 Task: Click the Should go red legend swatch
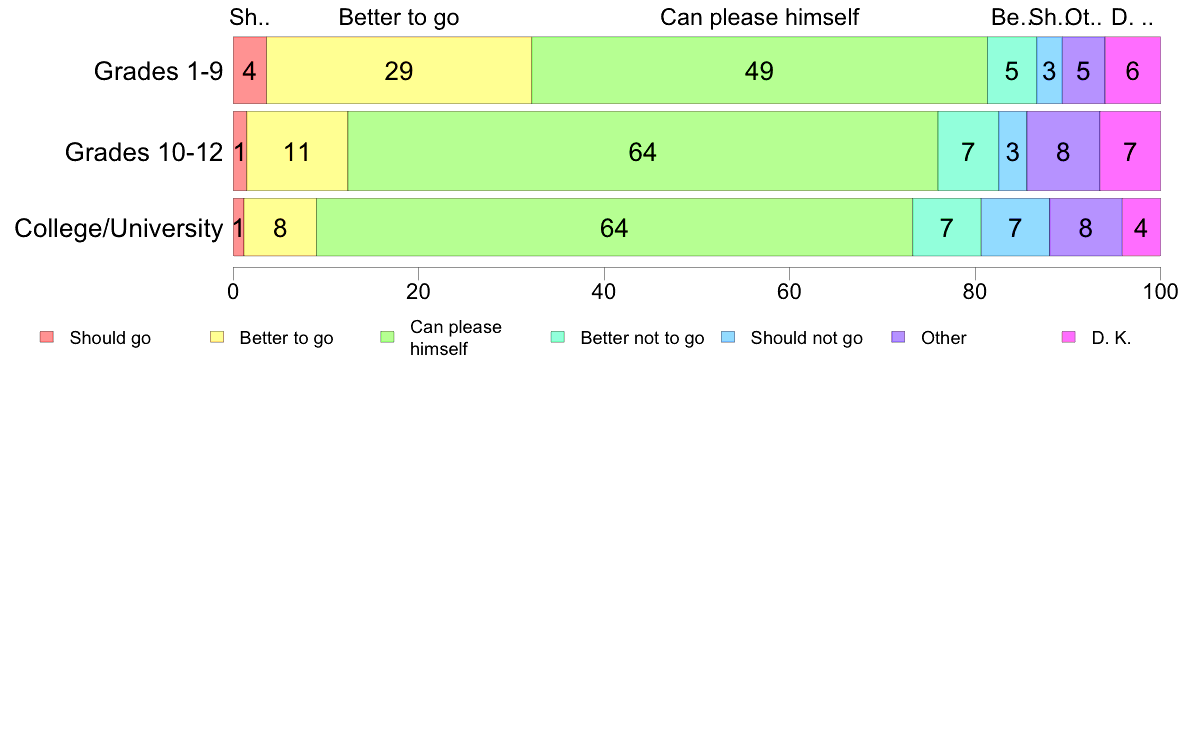47,337
